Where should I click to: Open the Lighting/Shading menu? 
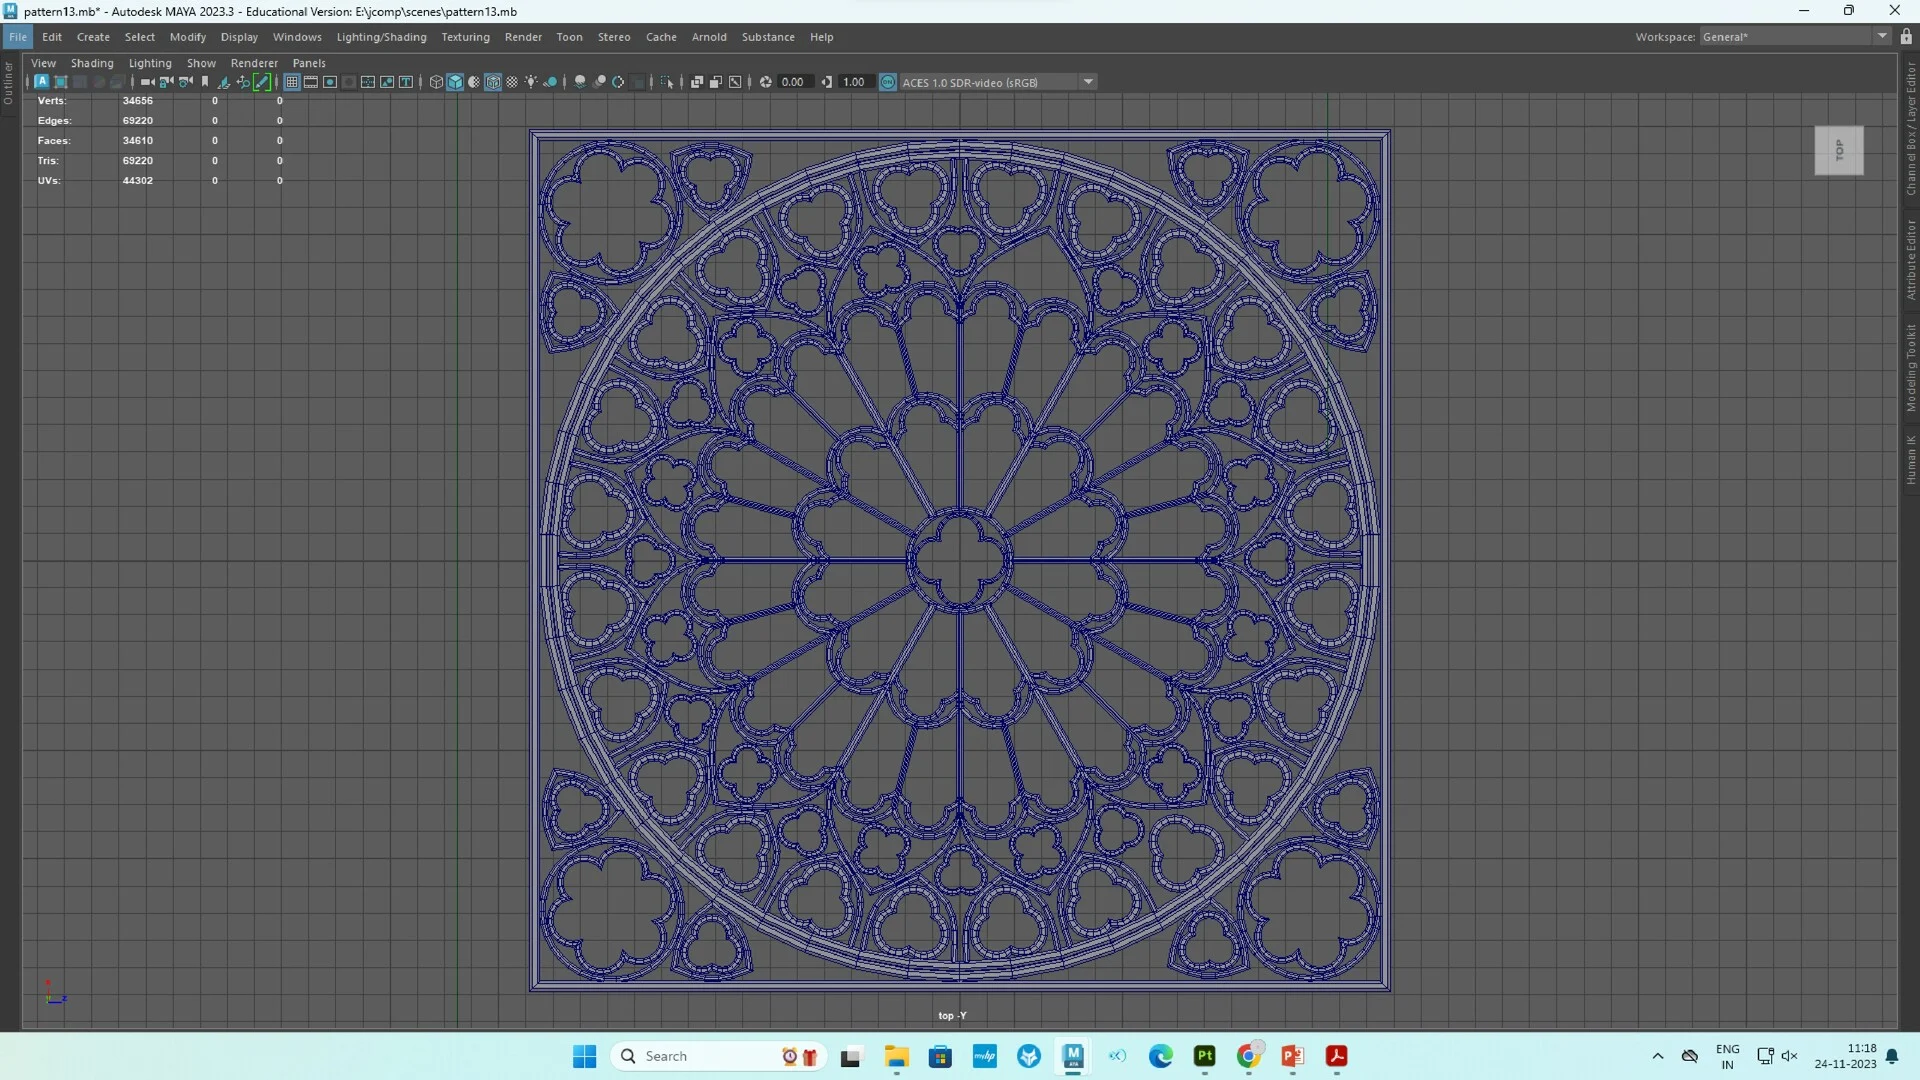[x=381, y=37]
